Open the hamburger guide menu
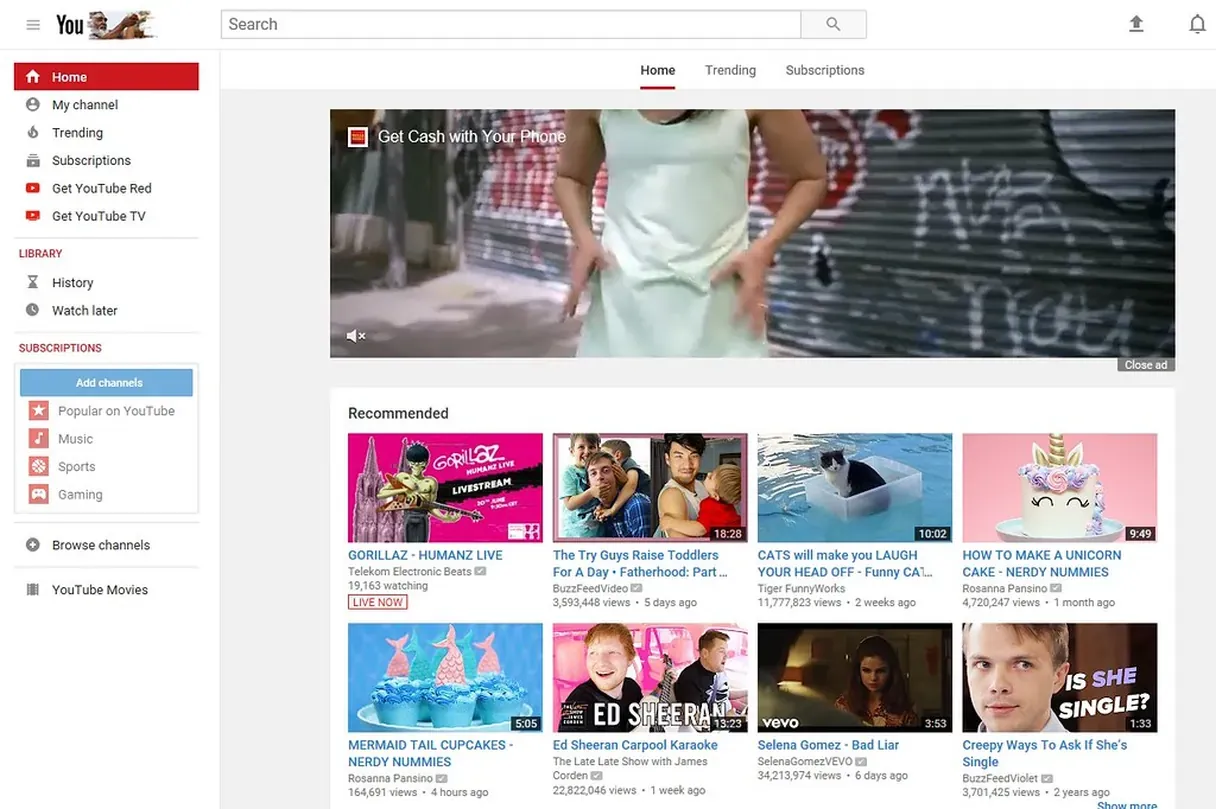 tap(33, 25)
